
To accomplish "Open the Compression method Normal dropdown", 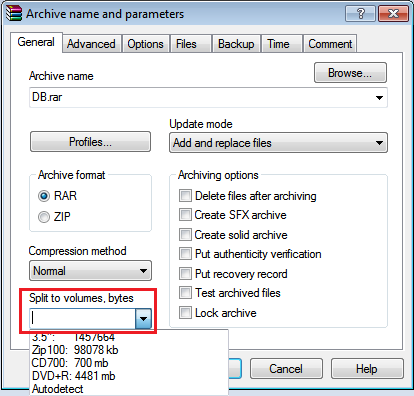I will pos(90,271).
